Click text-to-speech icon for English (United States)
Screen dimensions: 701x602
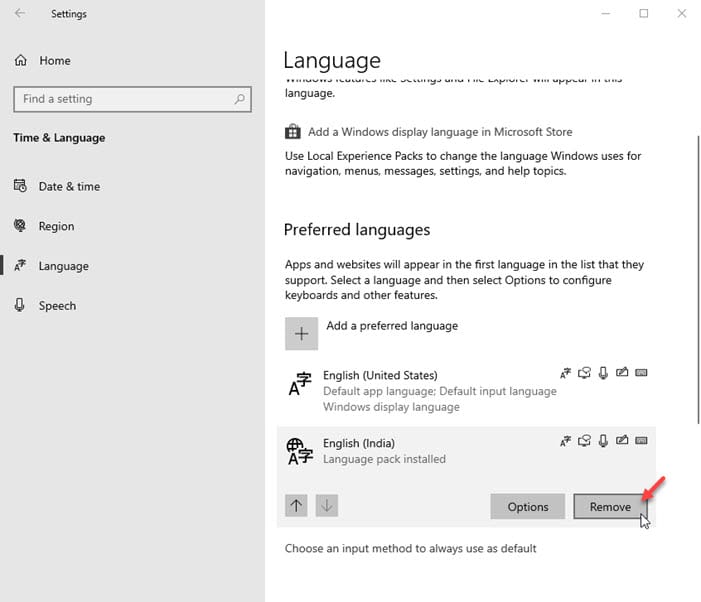[x=584, y=373]
